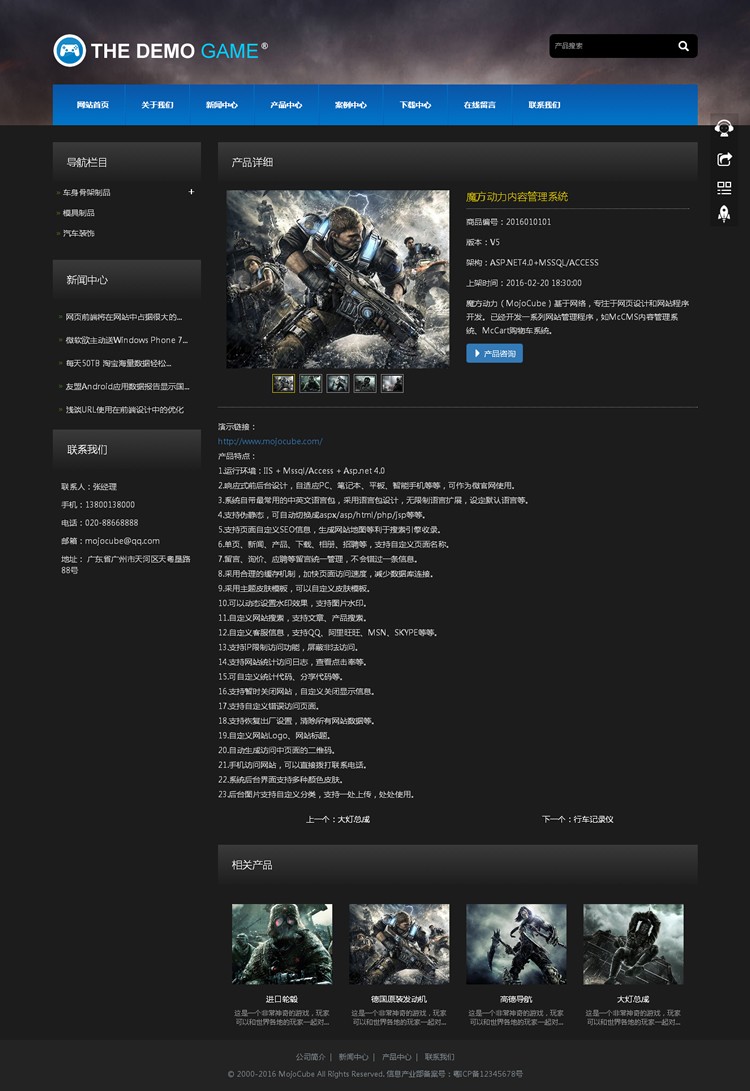
Task: Go to next product 行车记录仪
Action: (577, 820)
